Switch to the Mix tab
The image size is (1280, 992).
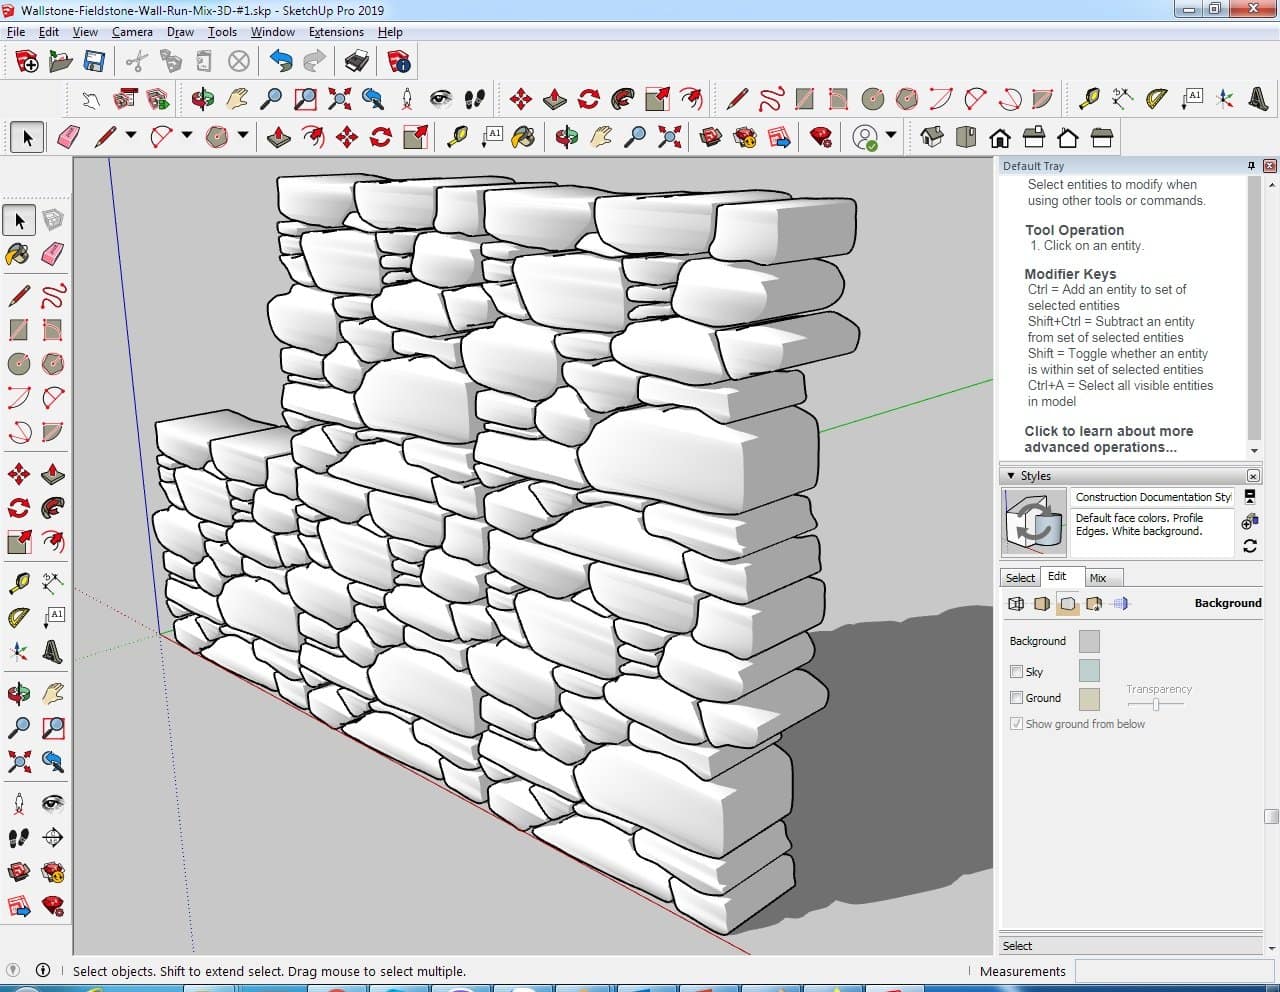click(x=1098, y=578)
